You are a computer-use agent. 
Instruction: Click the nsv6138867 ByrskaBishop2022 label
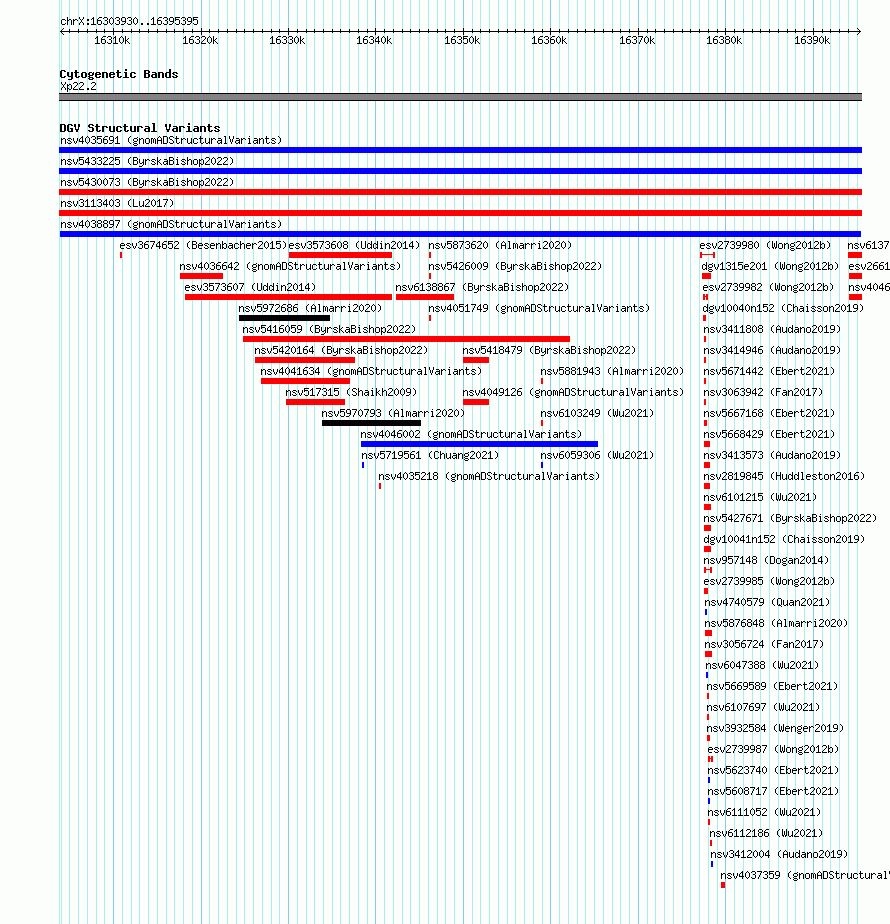point(482,288)
